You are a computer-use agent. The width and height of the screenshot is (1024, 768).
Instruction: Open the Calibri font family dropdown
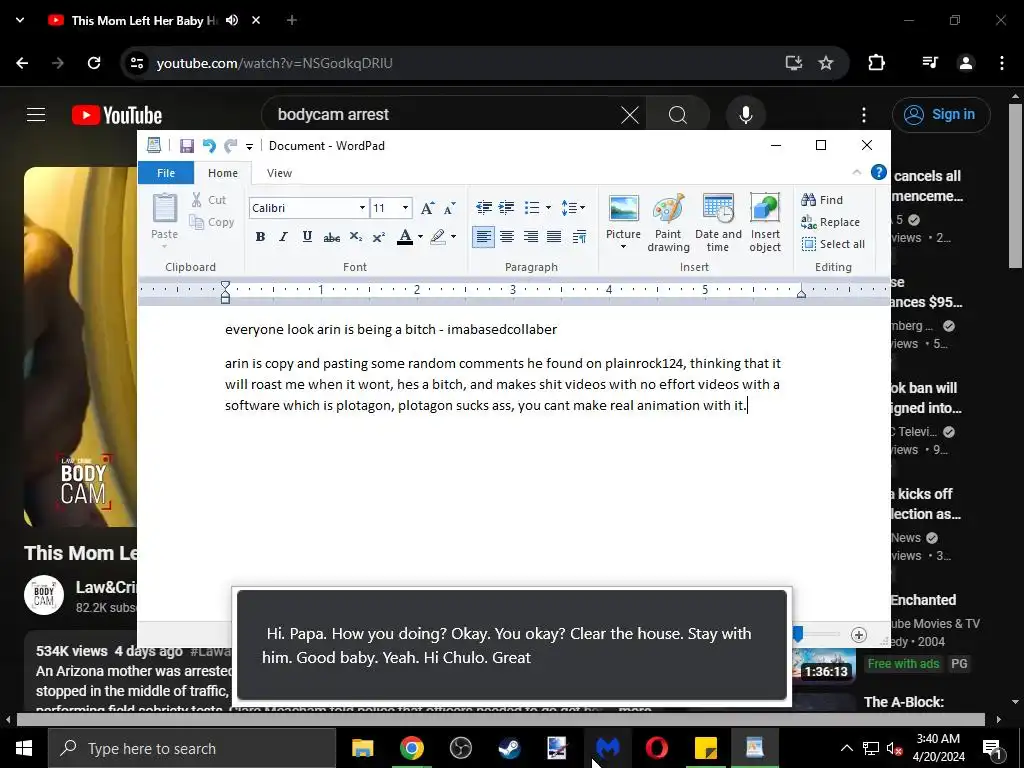pos(362,208)
